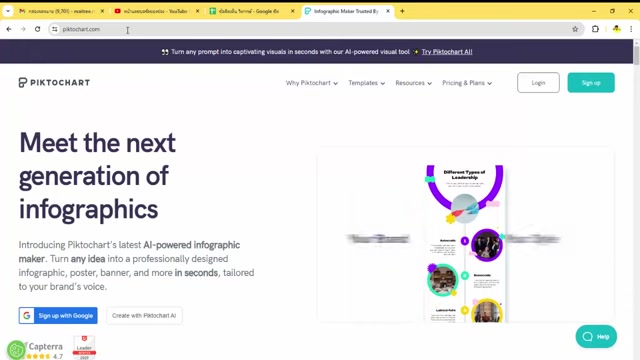
Task: Close the Gmail tab
Action: click(102, 11)
